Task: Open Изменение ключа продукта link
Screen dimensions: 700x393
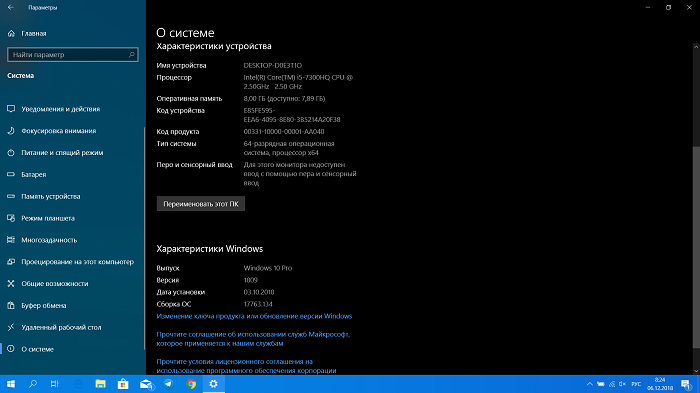Action: point(254,316)
